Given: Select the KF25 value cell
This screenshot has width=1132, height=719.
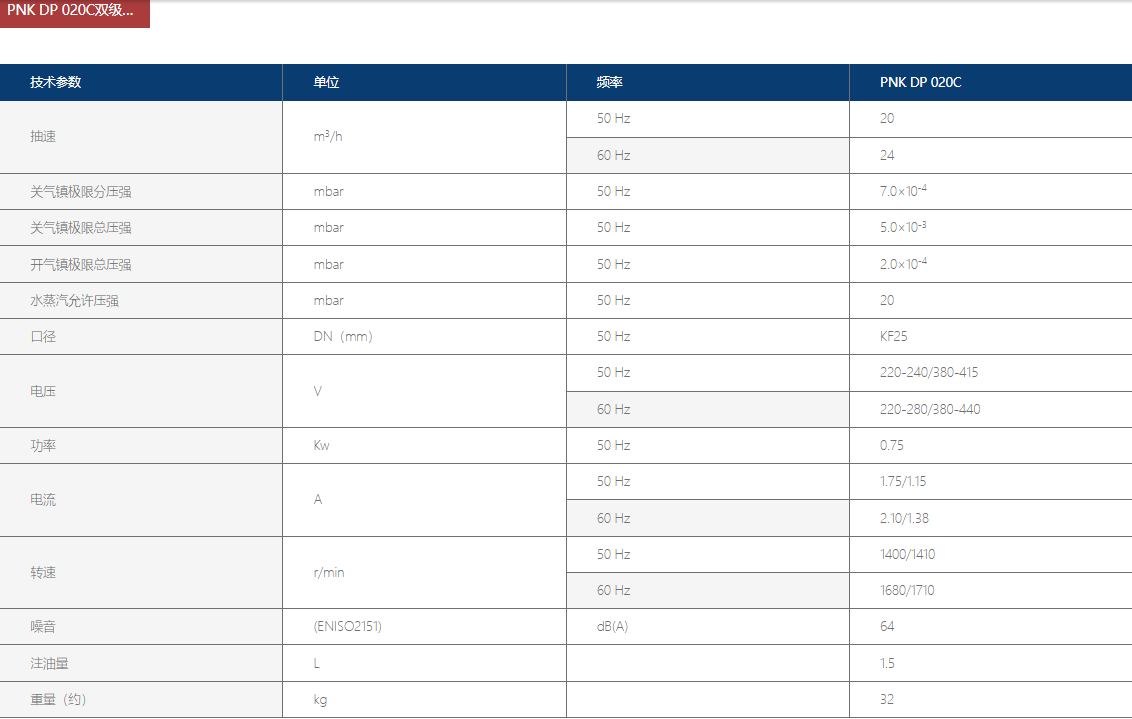Looking at the screenshot, I should (x=894, y=337).
